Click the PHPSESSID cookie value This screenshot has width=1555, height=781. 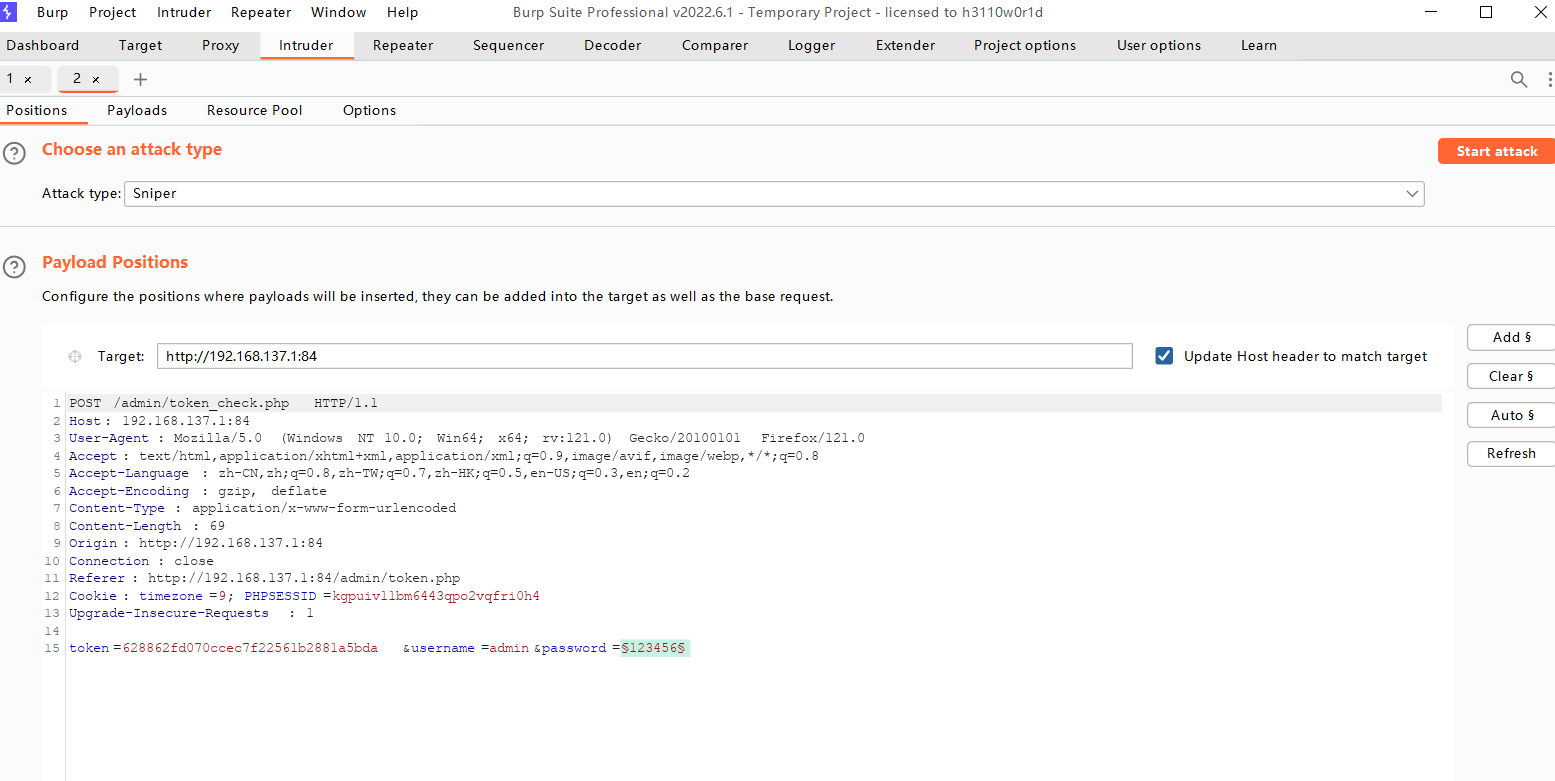pos(435,596)
